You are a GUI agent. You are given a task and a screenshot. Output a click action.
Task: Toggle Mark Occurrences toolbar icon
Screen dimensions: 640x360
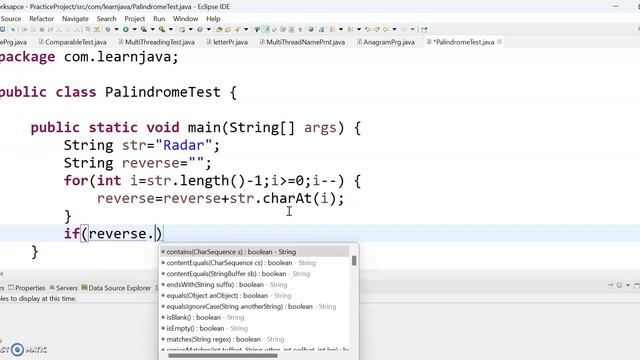pos(265,29)
